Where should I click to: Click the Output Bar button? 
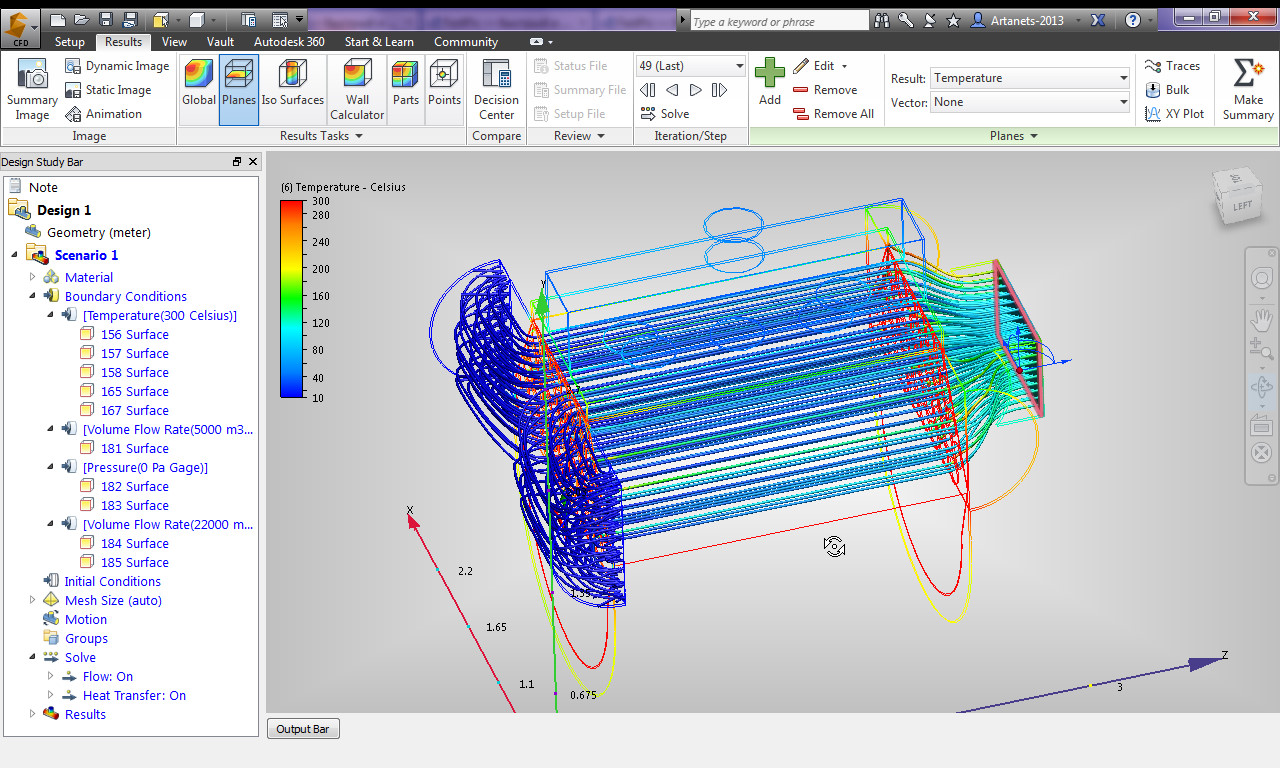pos(303,729)
